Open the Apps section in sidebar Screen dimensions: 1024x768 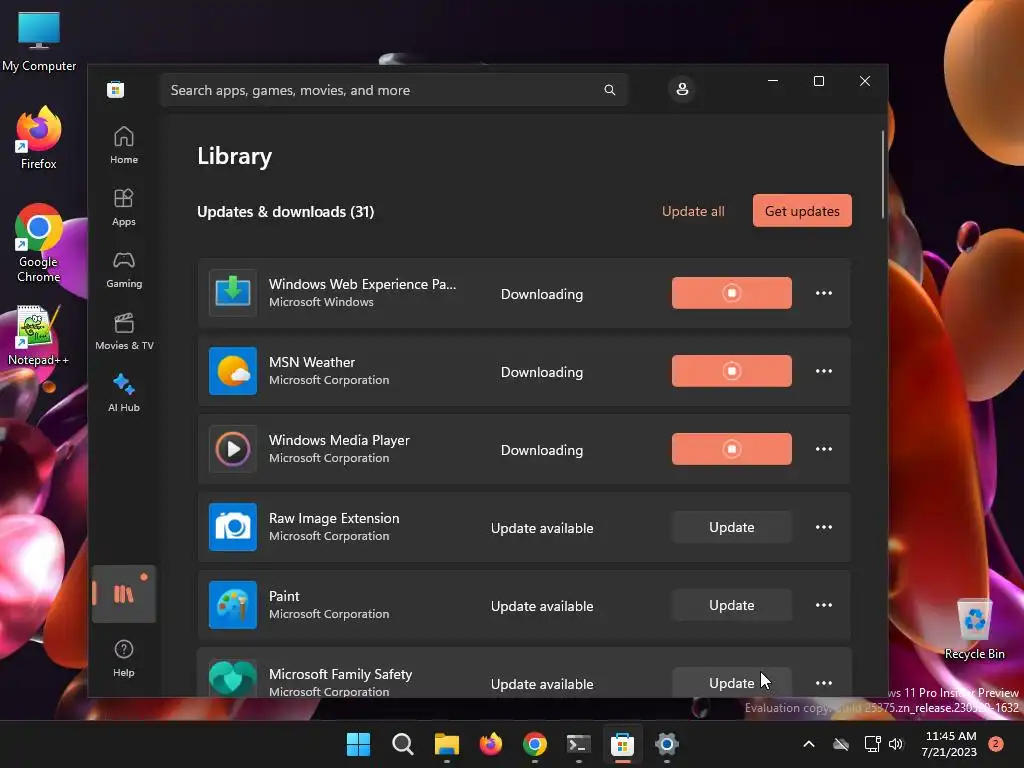(x=123, y=207)
